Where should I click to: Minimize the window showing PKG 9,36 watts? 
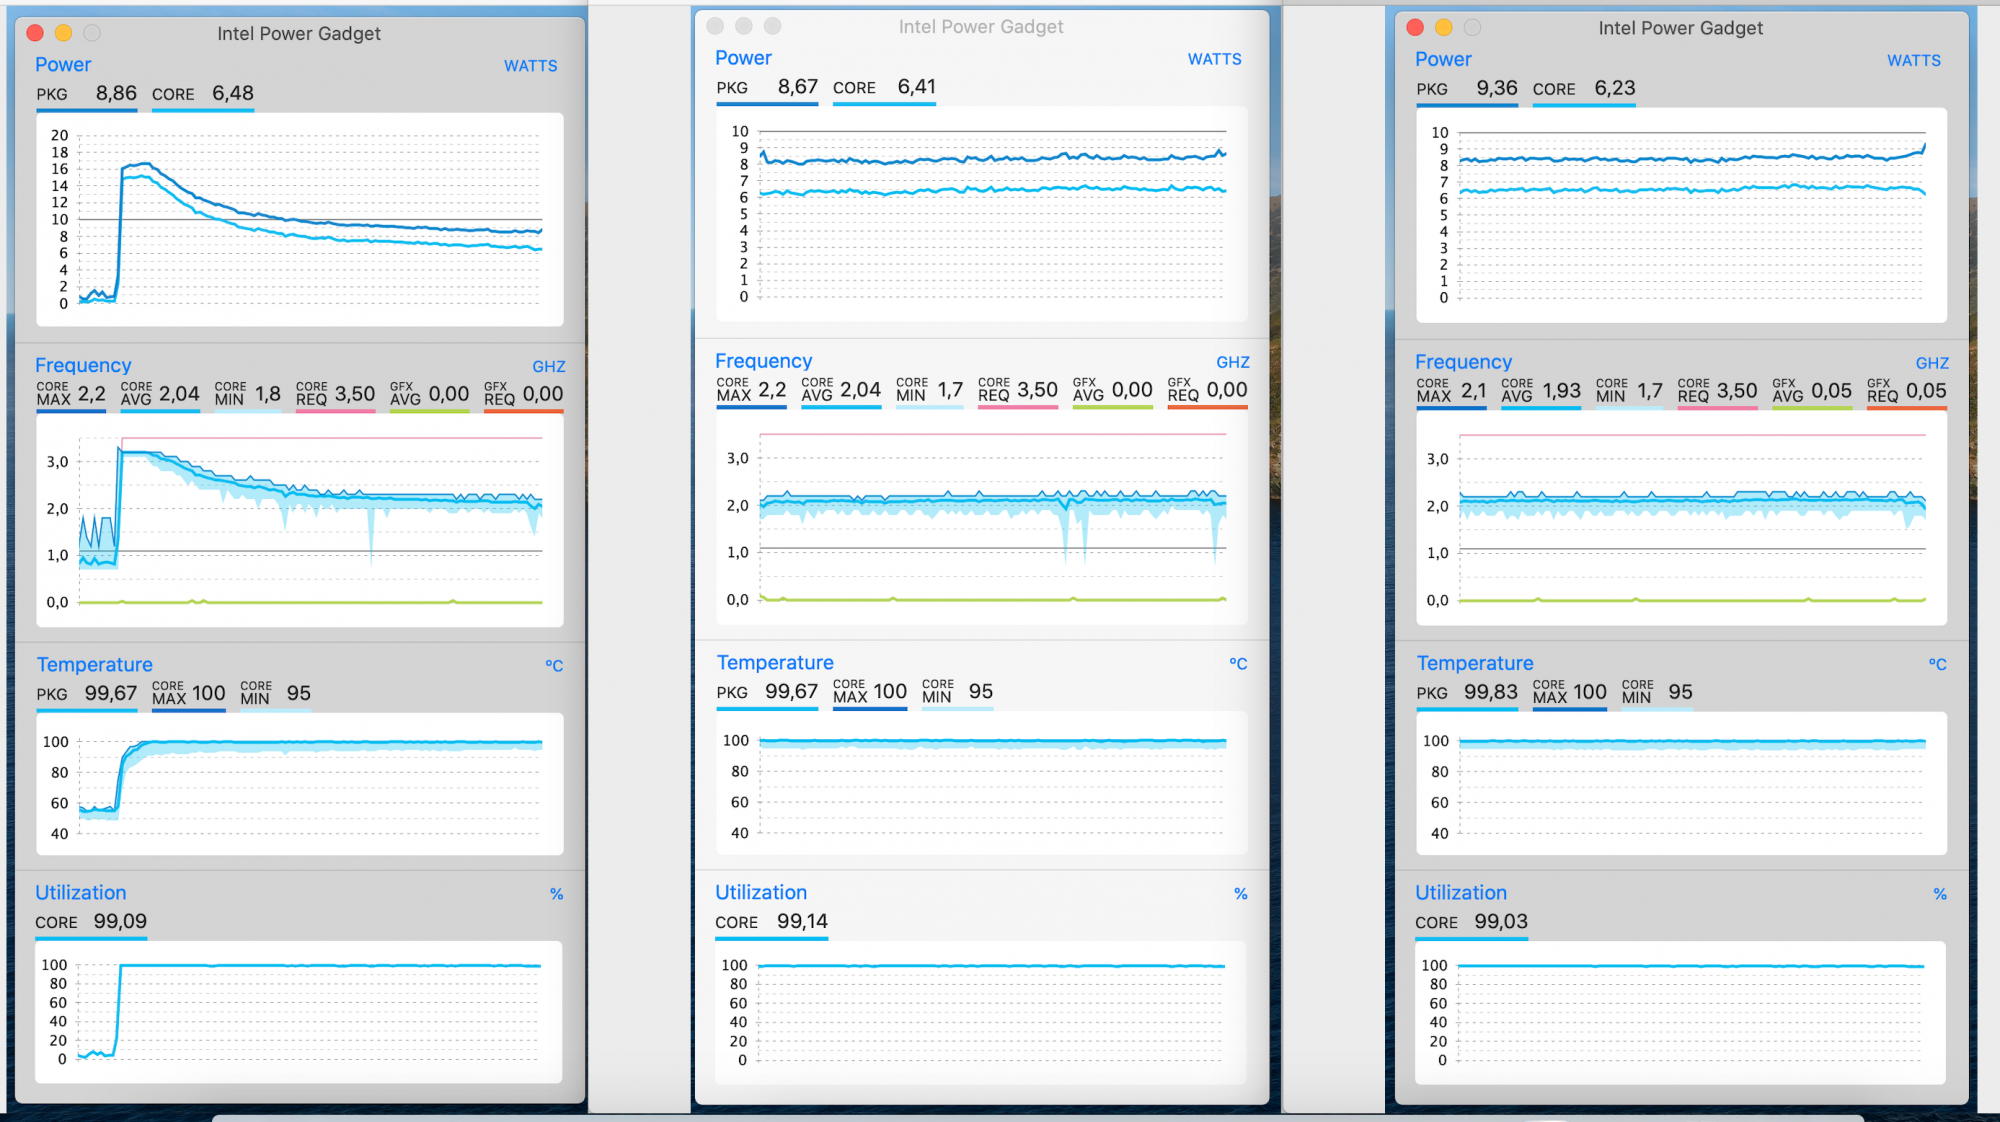[1443, 28]
